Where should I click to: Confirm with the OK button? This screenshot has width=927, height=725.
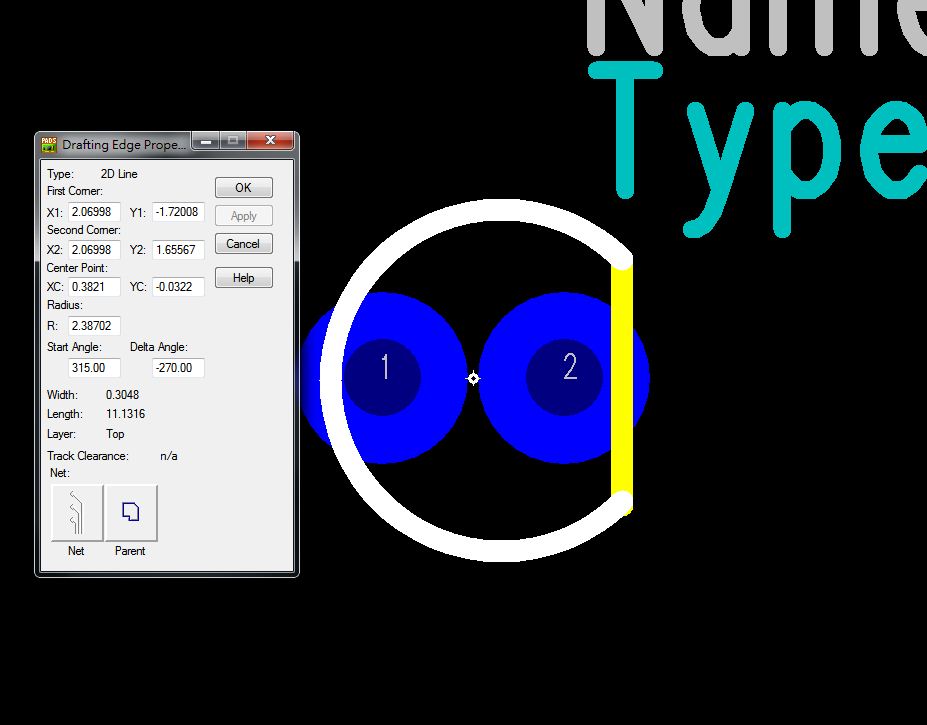244,187
